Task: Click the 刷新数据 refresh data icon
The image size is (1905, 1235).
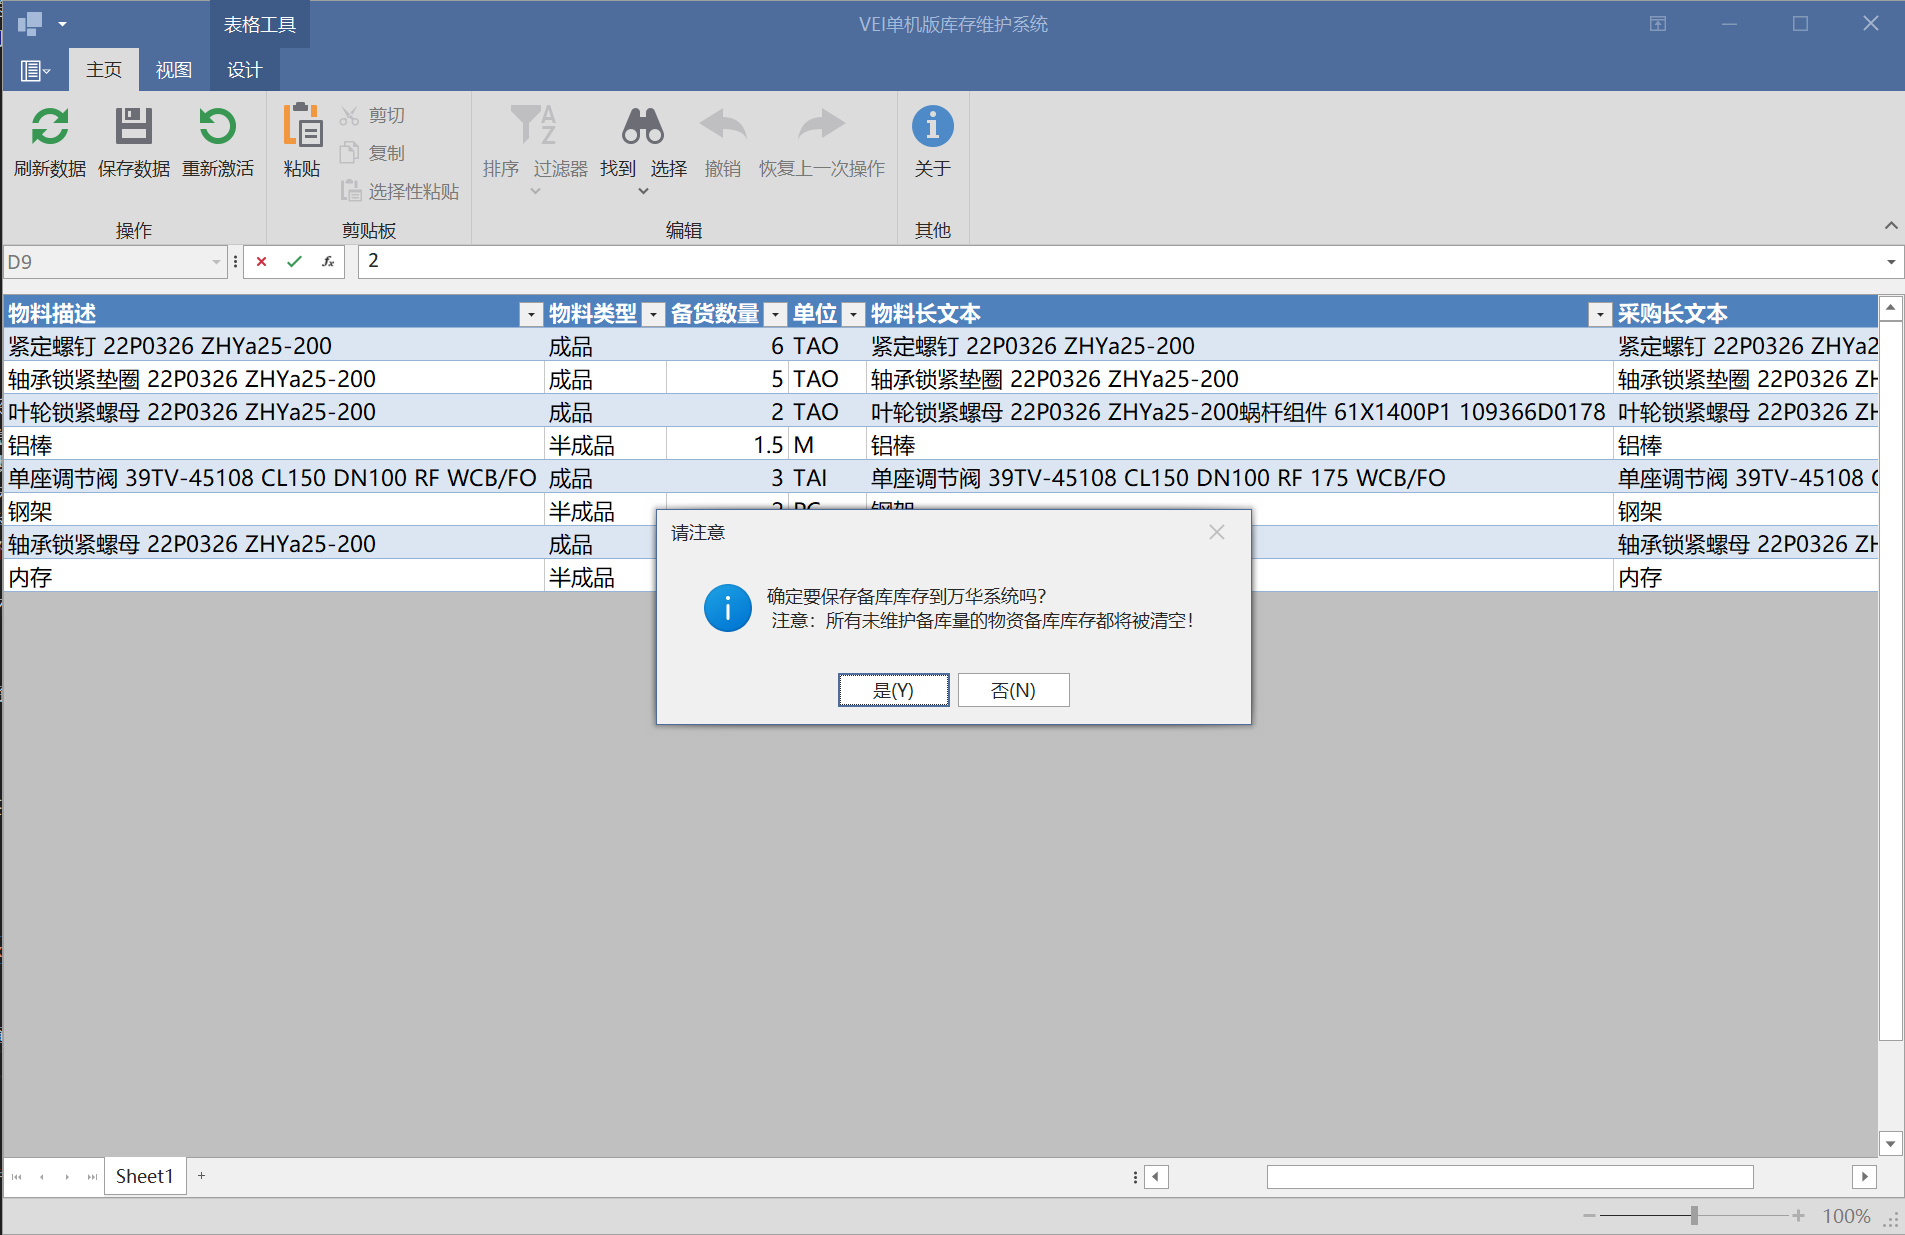Action: coord(50,127)
